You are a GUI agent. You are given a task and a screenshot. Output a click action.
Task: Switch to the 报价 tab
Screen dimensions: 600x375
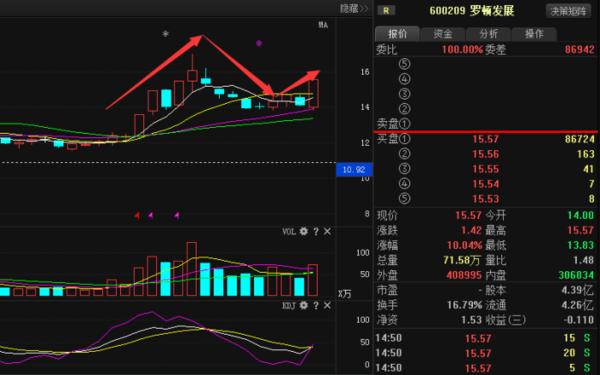pos(397,34)
